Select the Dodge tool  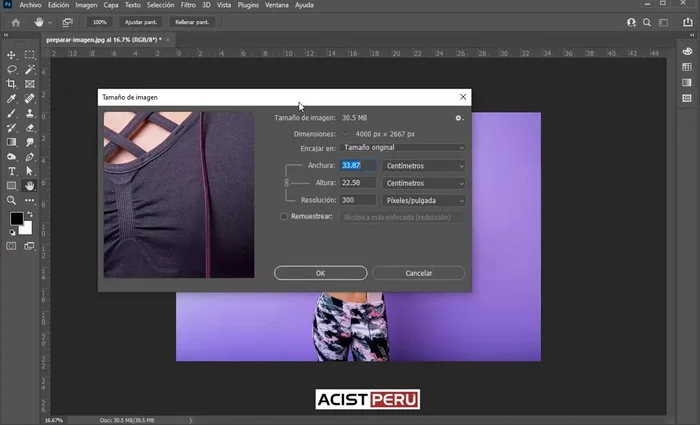click(x=11, y=157)
